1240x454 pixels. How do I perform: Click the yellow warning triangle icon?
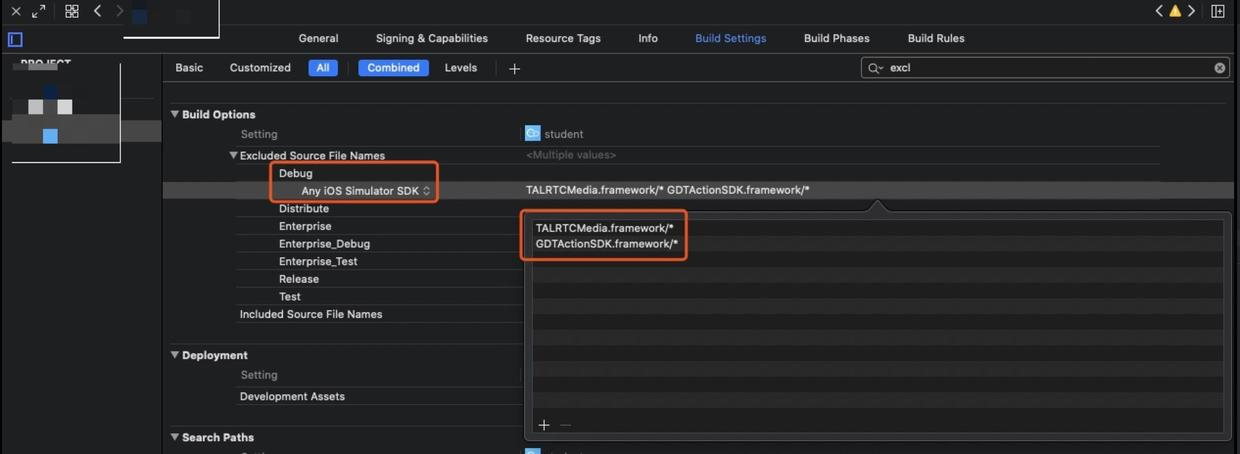point(1175,11)
